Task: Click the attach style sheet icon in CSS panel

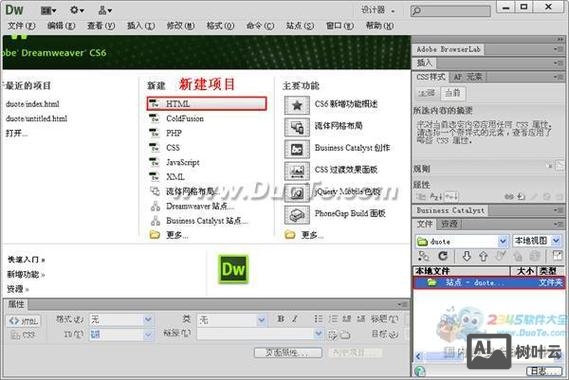Action: (509, 197)
